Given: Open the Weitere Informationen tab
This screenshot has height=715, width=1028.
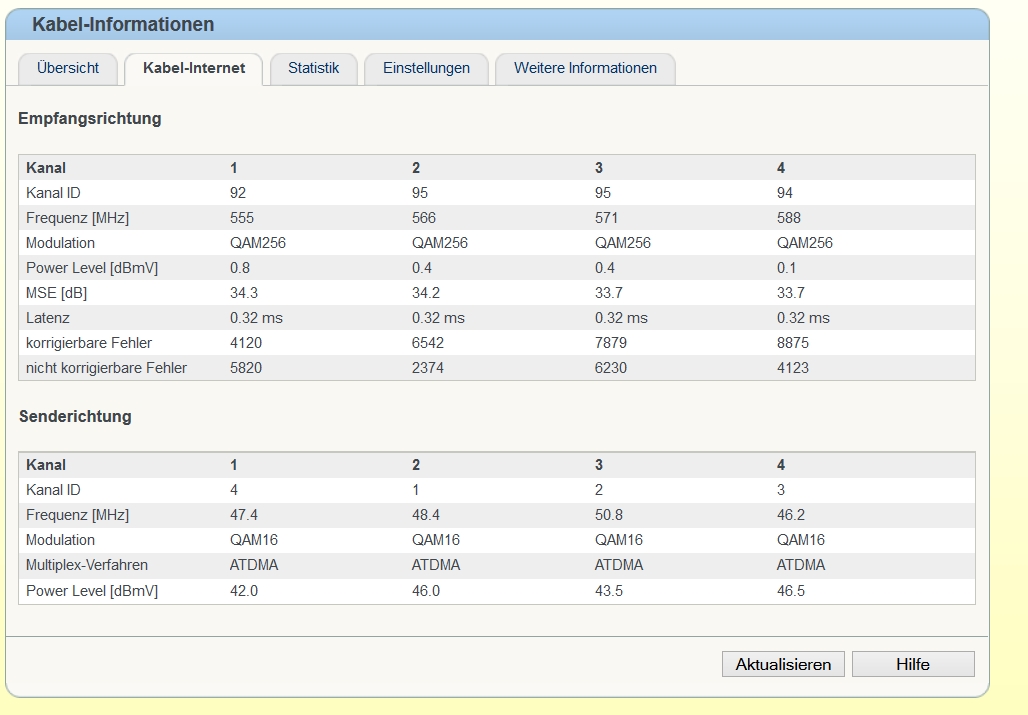Looking at the screenshot, I should [x=585, y=68].
